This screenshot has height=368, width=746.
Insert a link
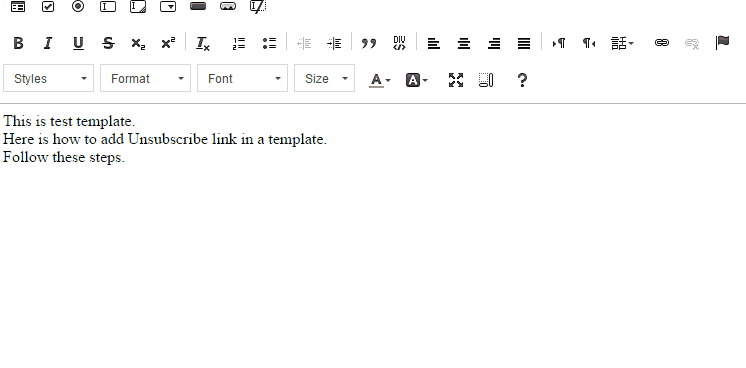point(662,43)
